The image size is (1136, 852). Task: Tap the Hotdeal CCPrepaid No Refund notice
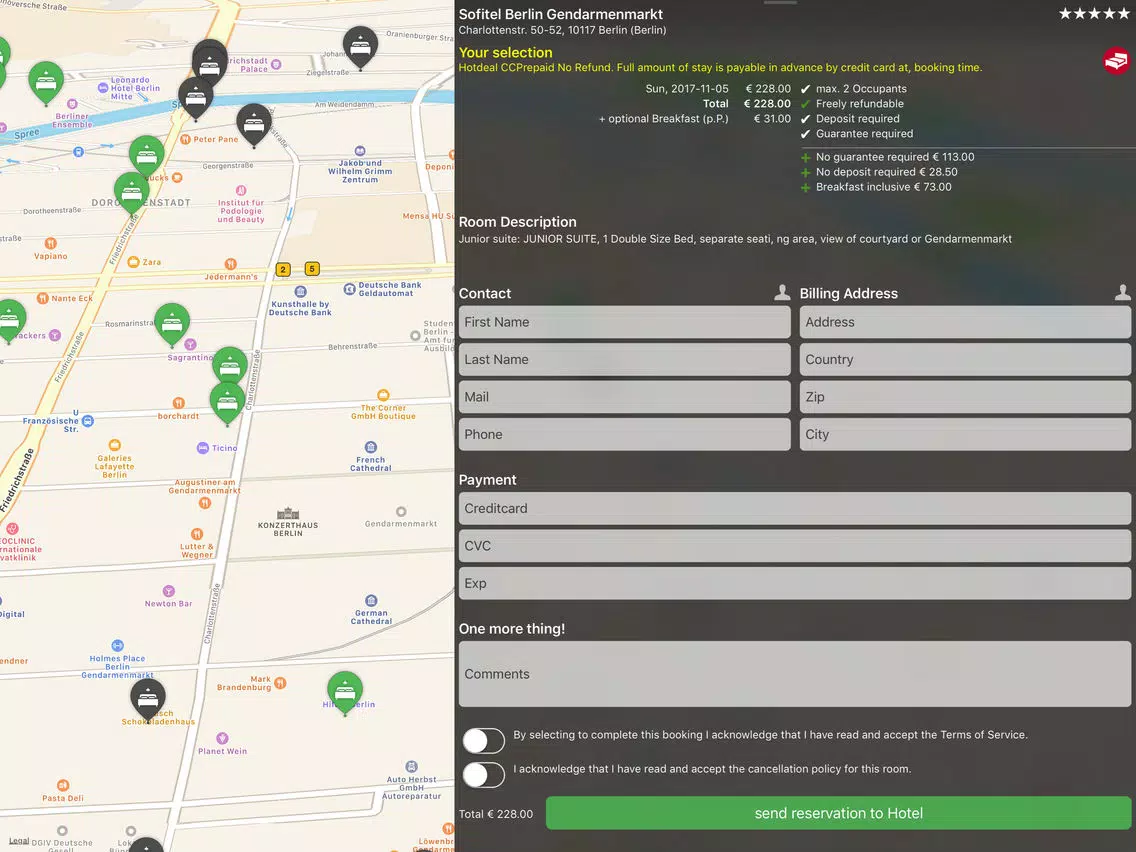click(x=720, y=67)
